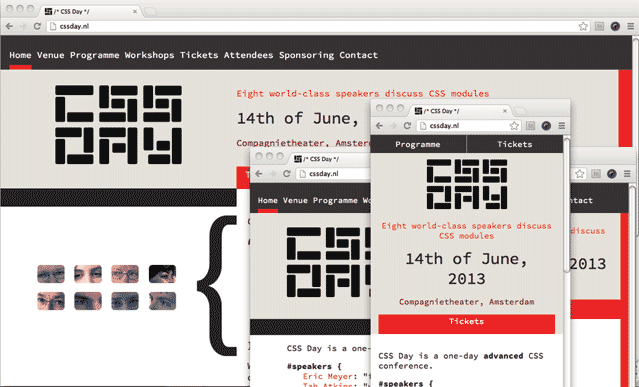Switch to the Programme tab in the narrow window

pos(418,144)
